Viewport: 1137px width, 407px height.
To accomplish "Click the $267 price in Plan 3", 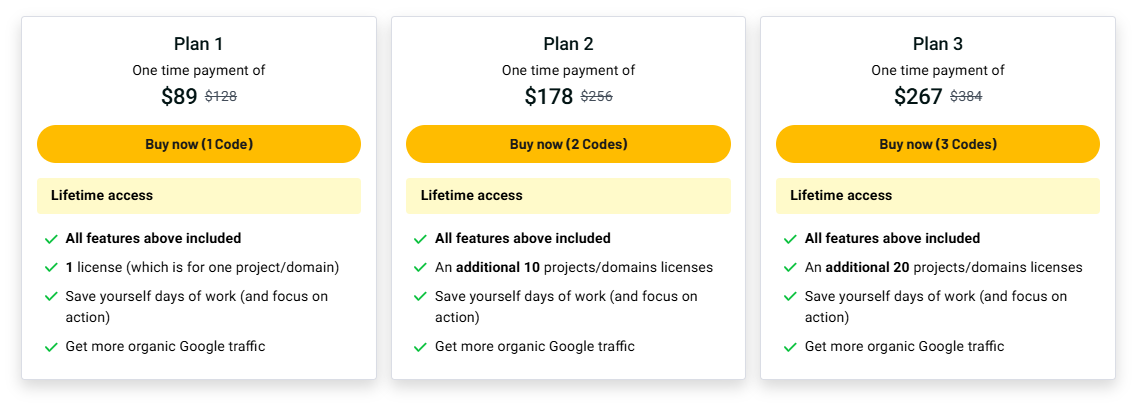I will pyautogui.click(x=918, y=97).
